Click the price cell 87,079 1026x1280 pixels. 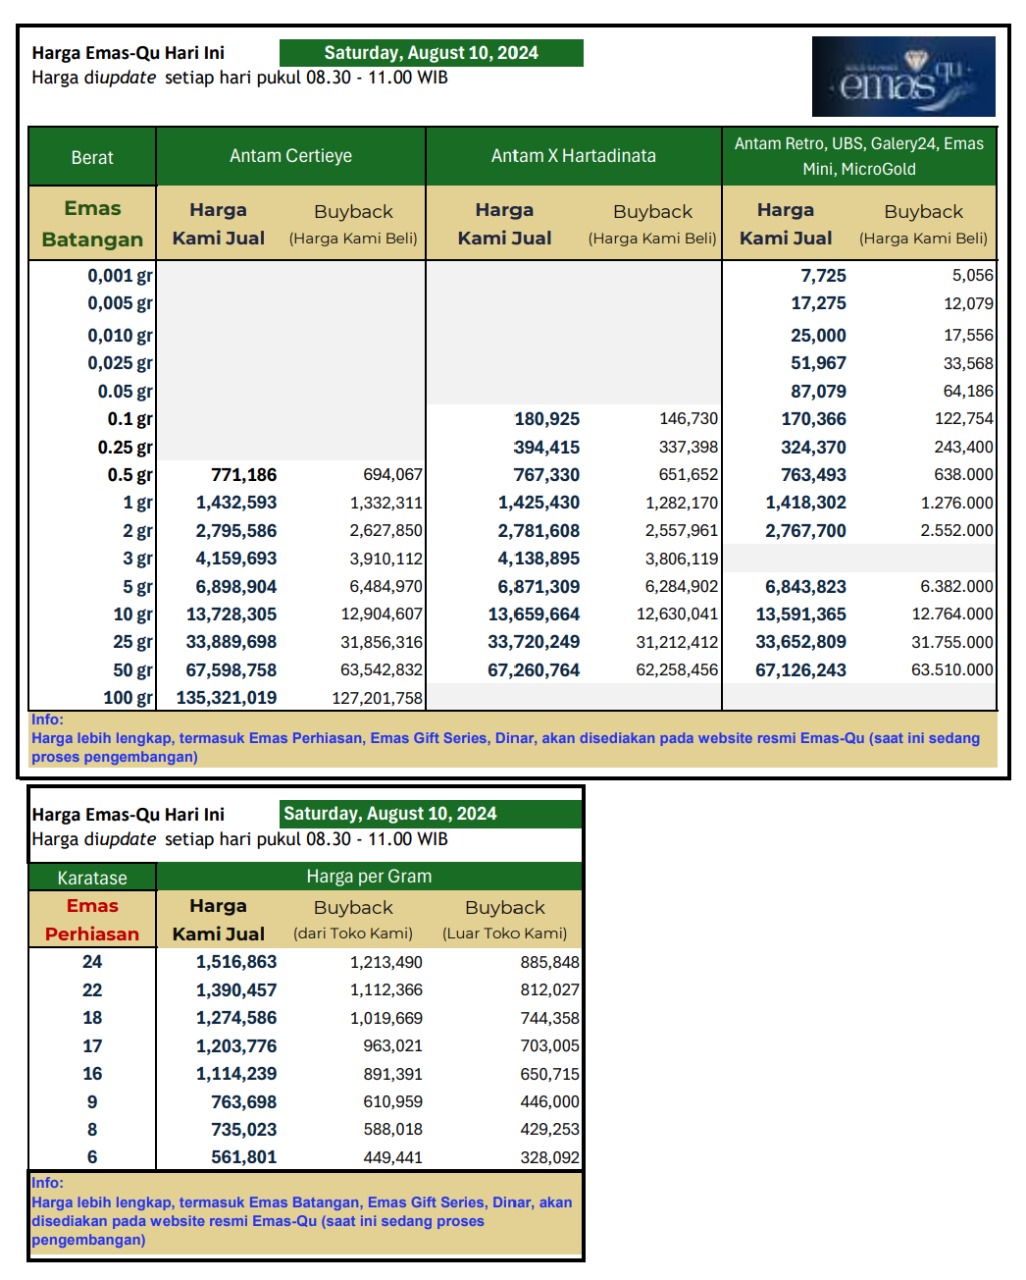tap(818, 392)
